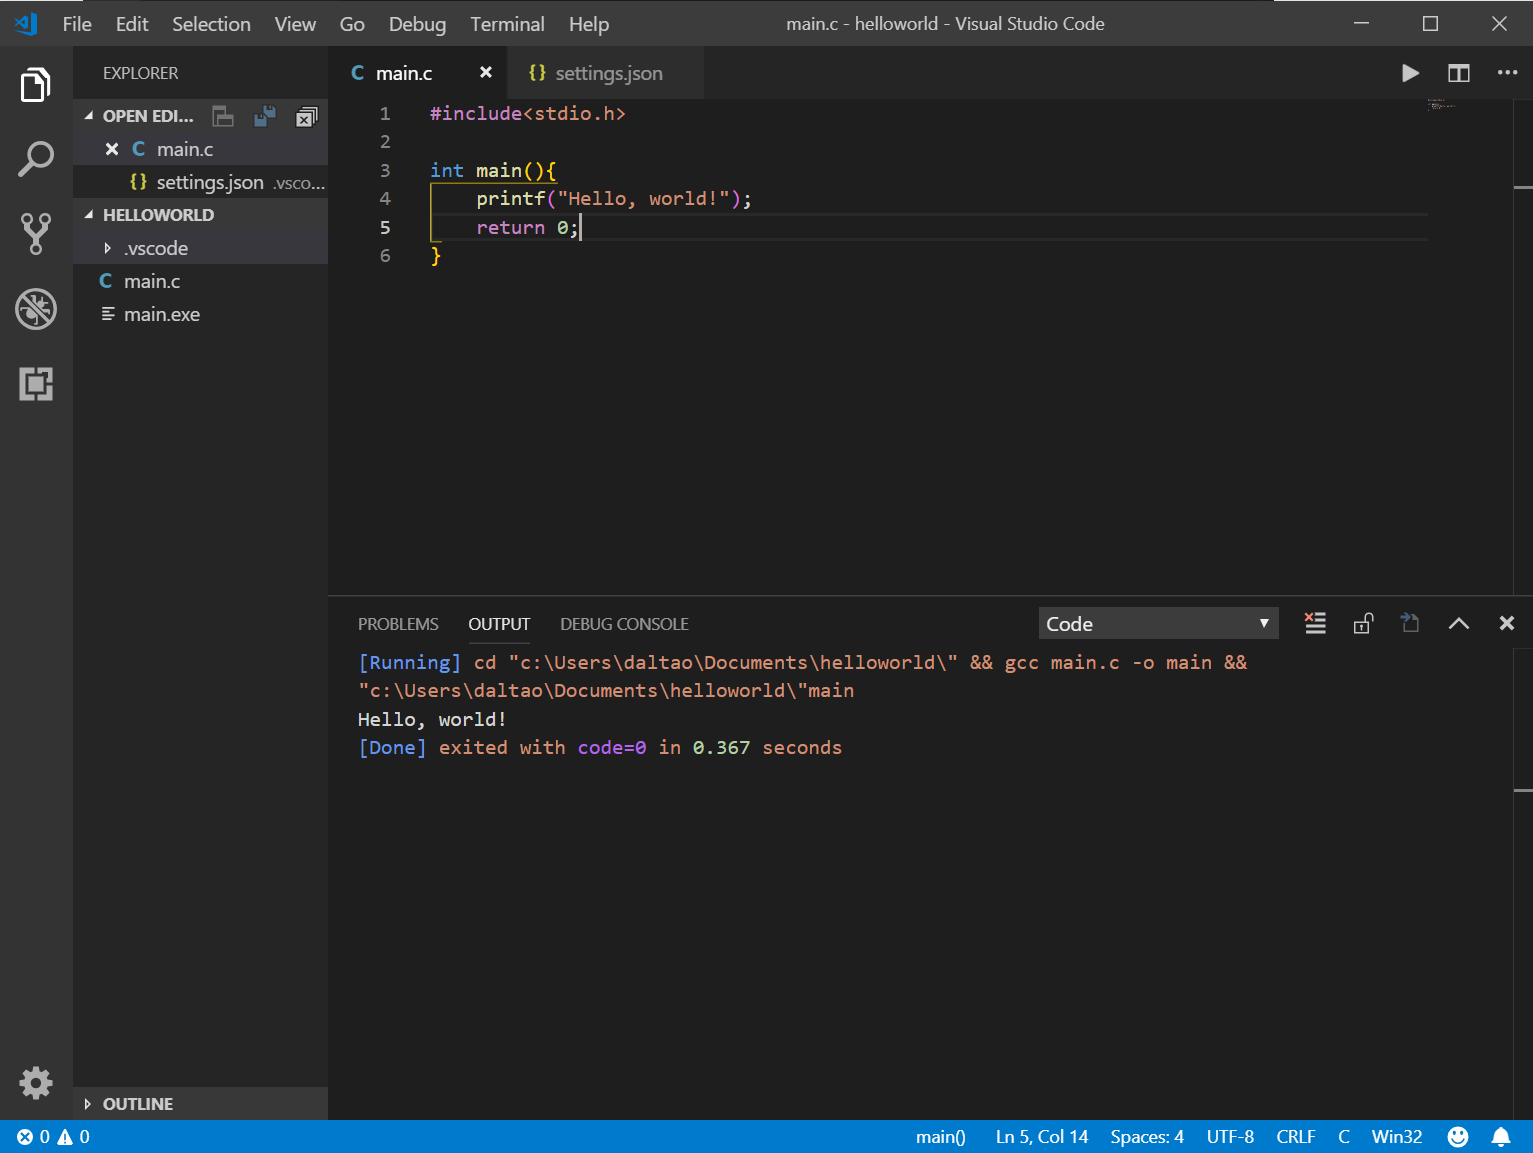Toggle vertical/horizontal editor layout in Open Editors
This screenshot has width=1533, height=1153.
(224, 117)
